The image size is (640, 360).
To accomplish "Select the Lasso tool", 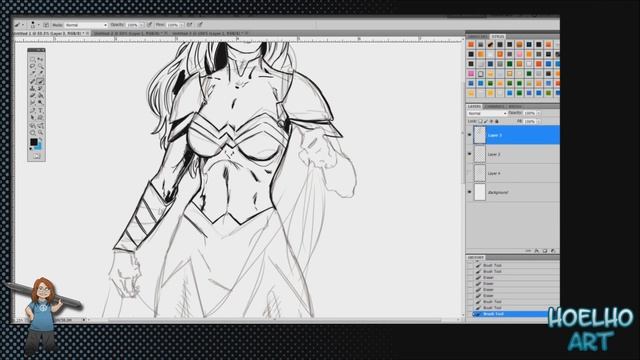I will pyautogui.click(x=33, y=66).
